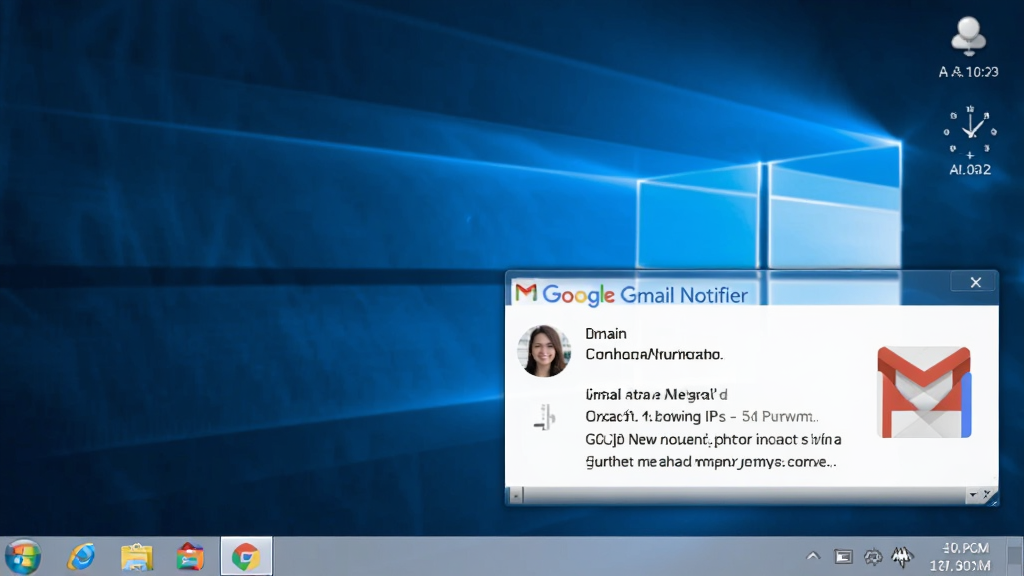Click the Google Gmail Notifier title text
1024x576 pixels.
click(x=645, y=295)
